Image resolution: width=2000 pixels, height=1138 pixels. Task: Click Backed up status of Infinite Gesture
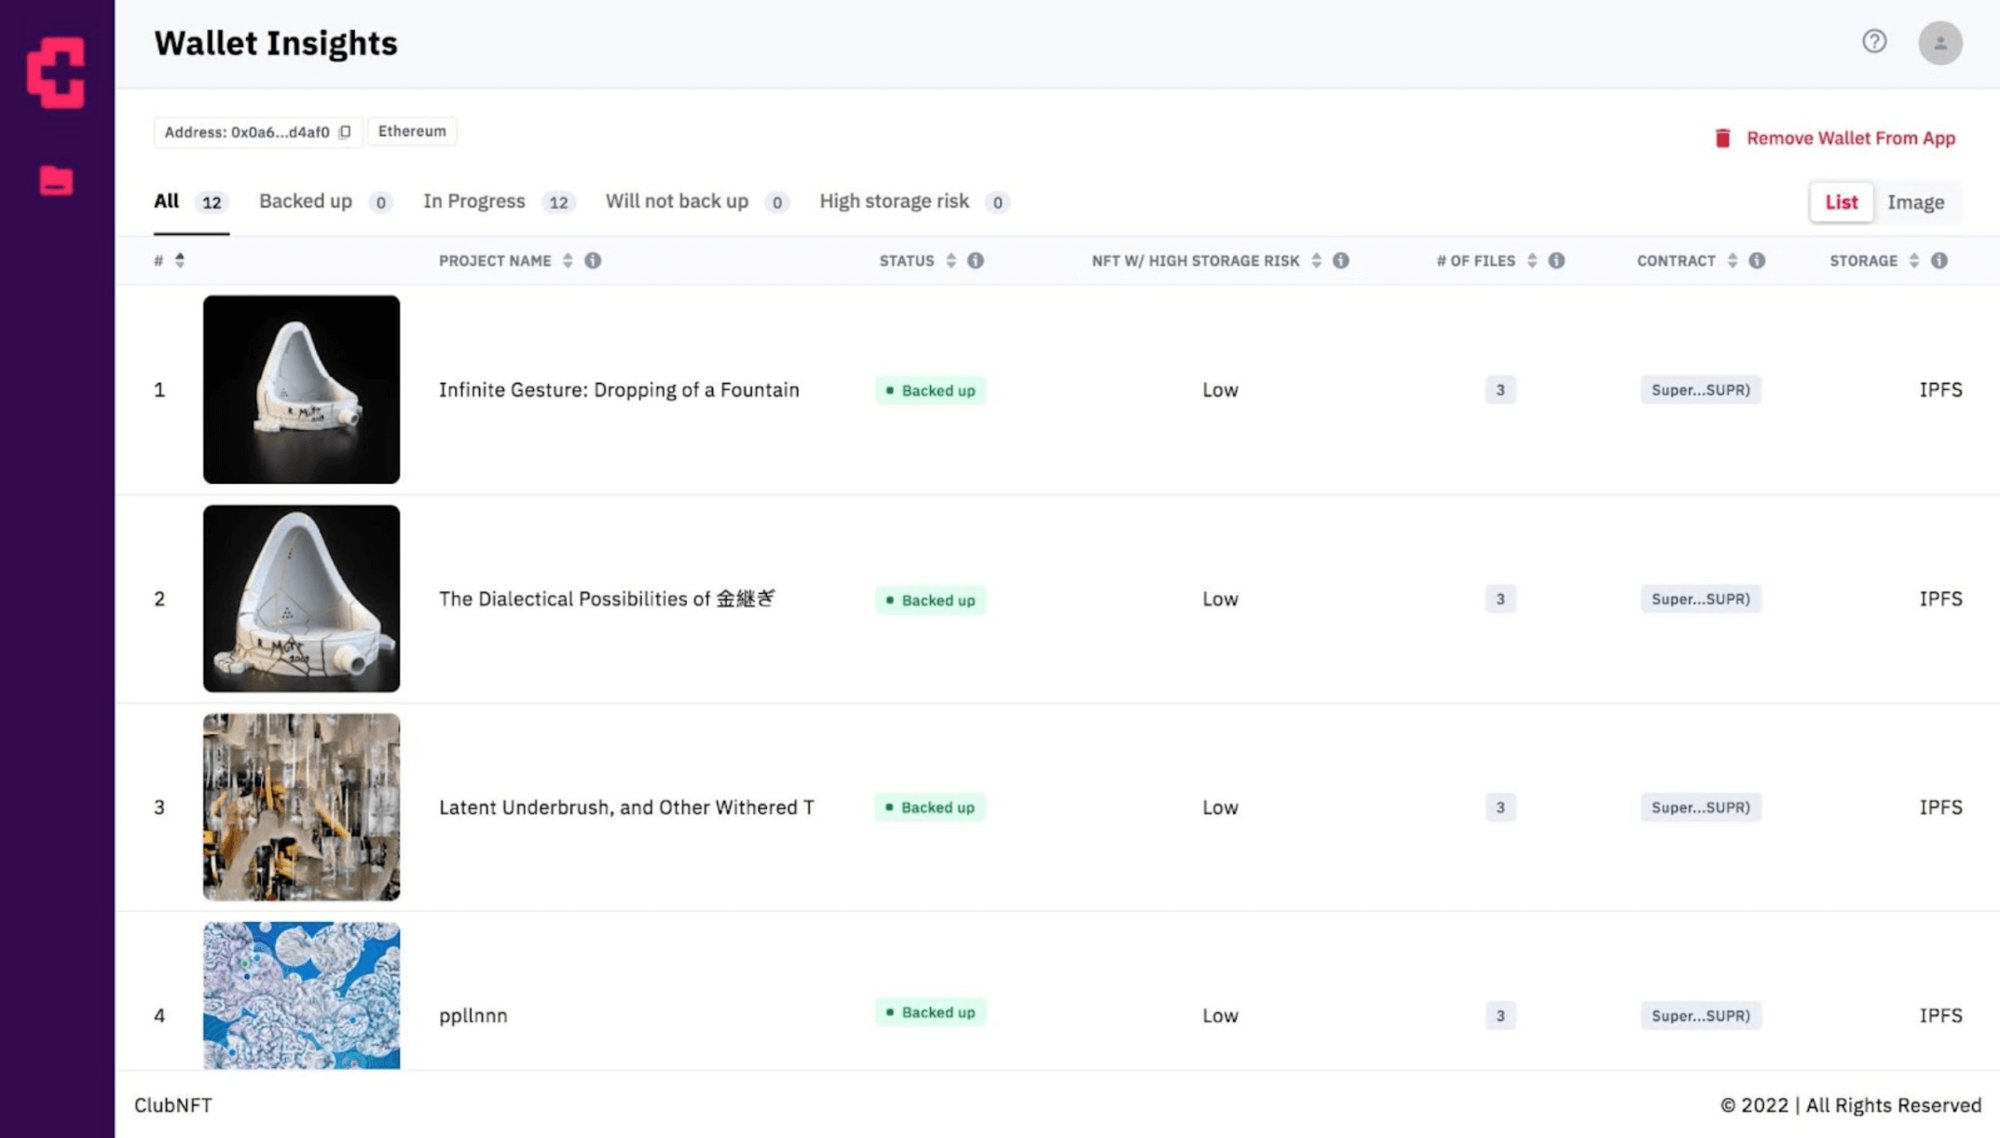[930, 390]
